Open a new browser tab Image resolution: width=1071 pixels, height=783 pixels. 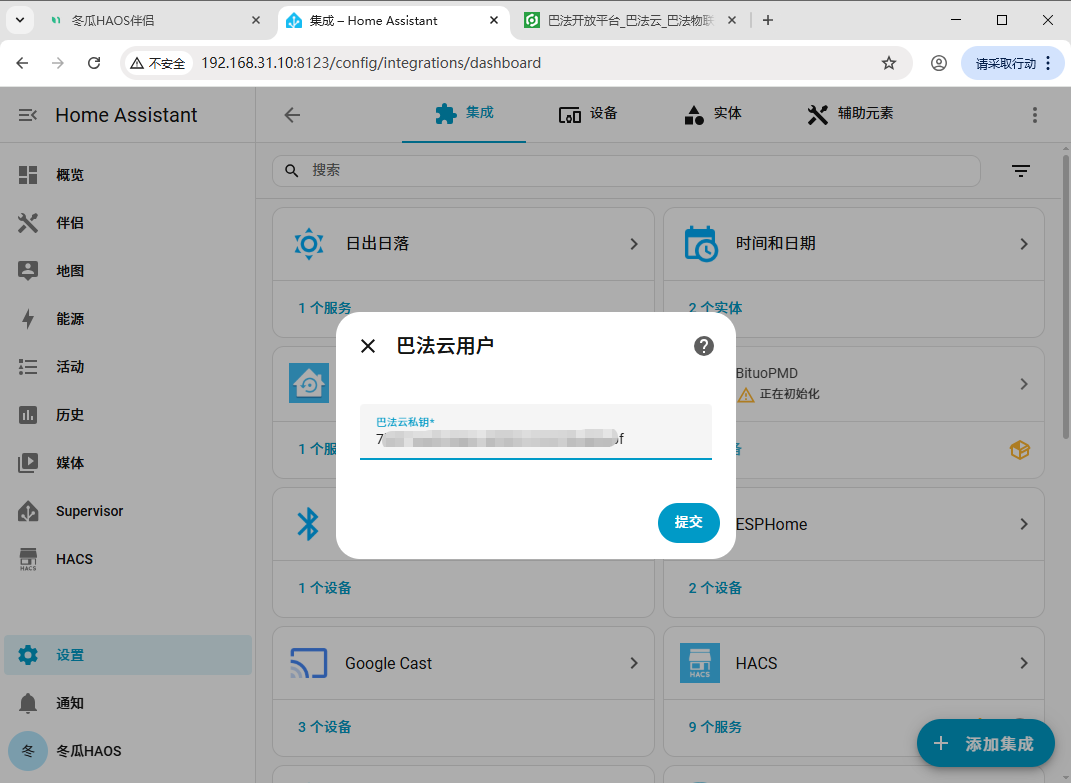(x=768, y=20)
